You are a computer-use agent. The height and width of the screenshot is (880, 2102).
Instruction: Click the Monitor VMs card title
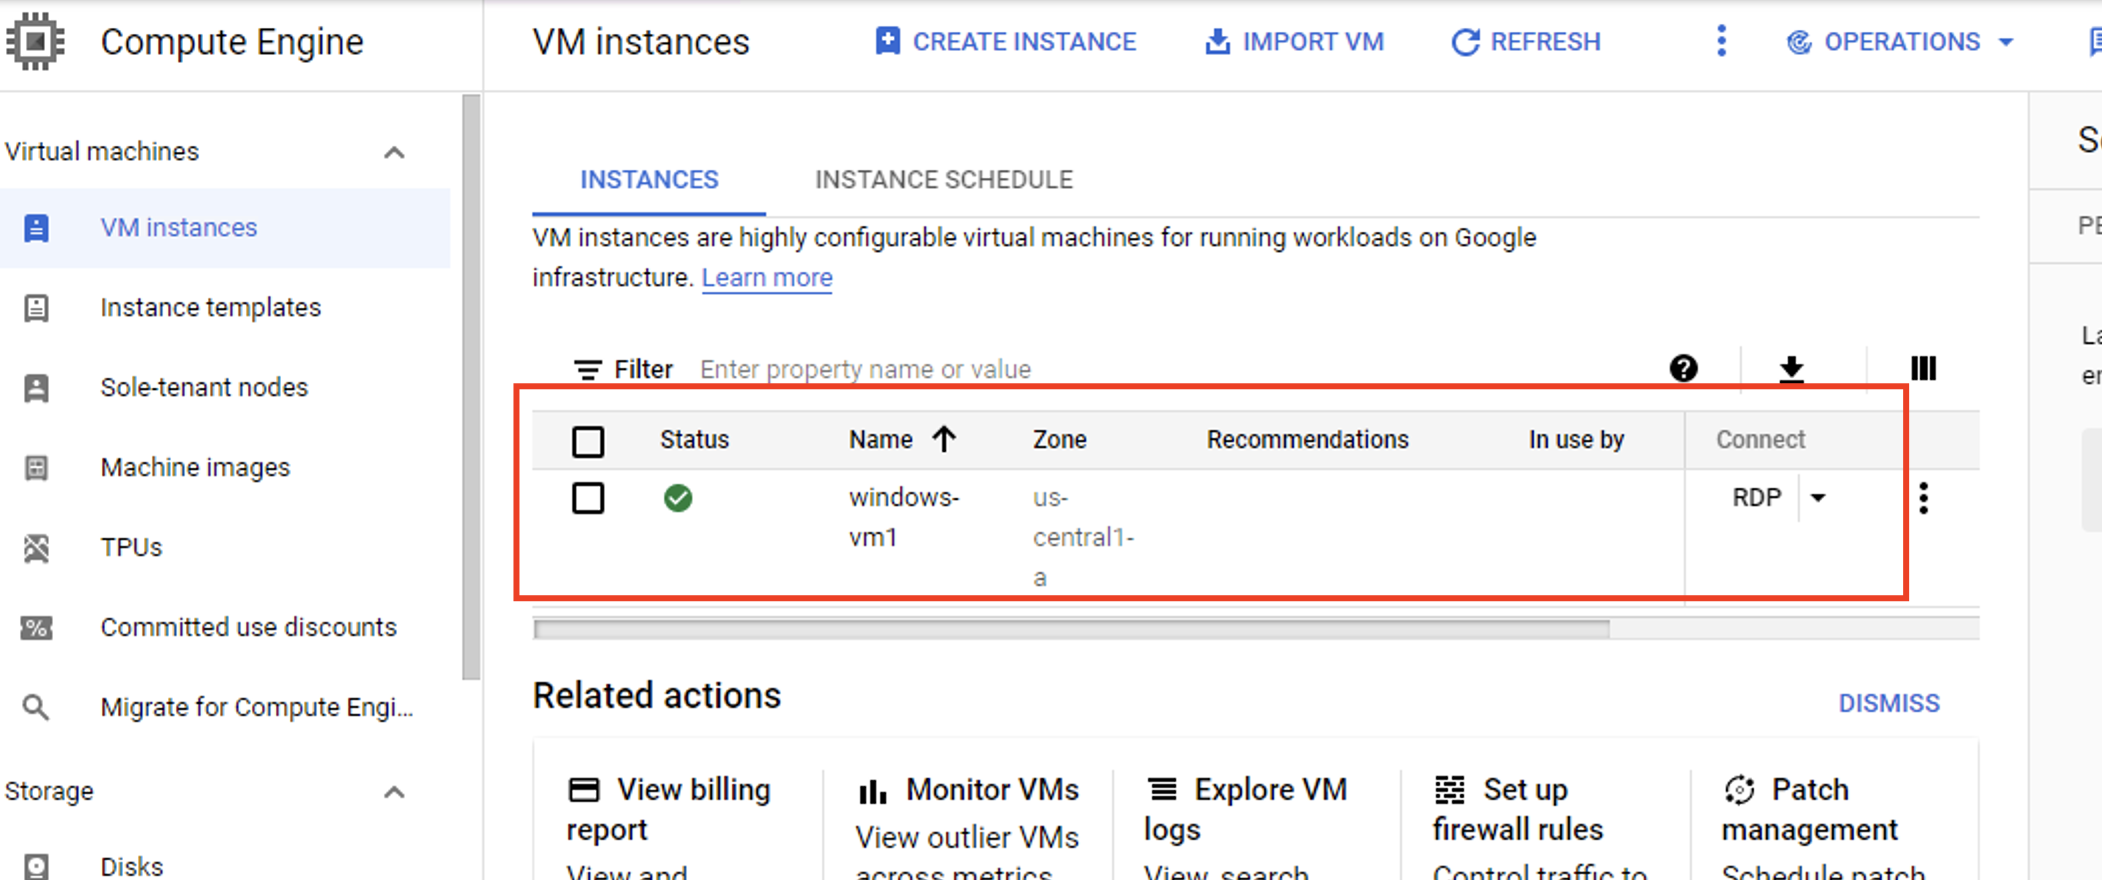(x=992, y=790)
